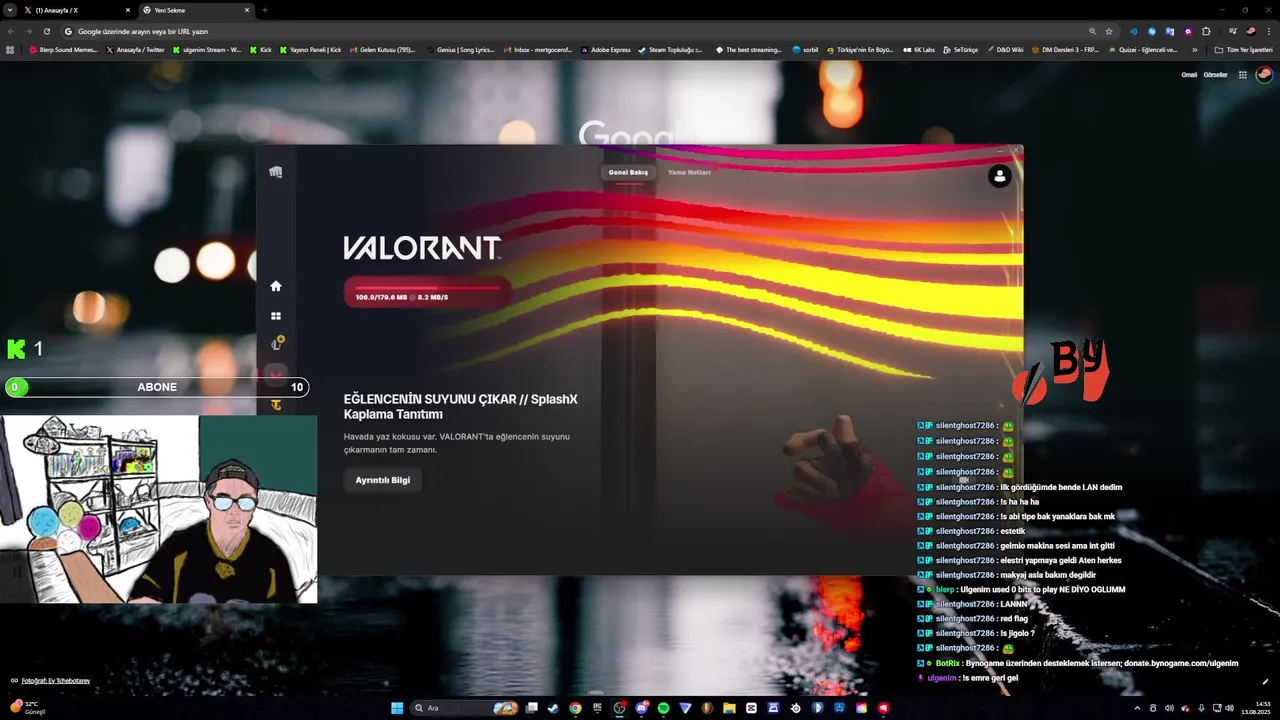Open the Chrome extensions puzzle icon

tap(1206, 31)
